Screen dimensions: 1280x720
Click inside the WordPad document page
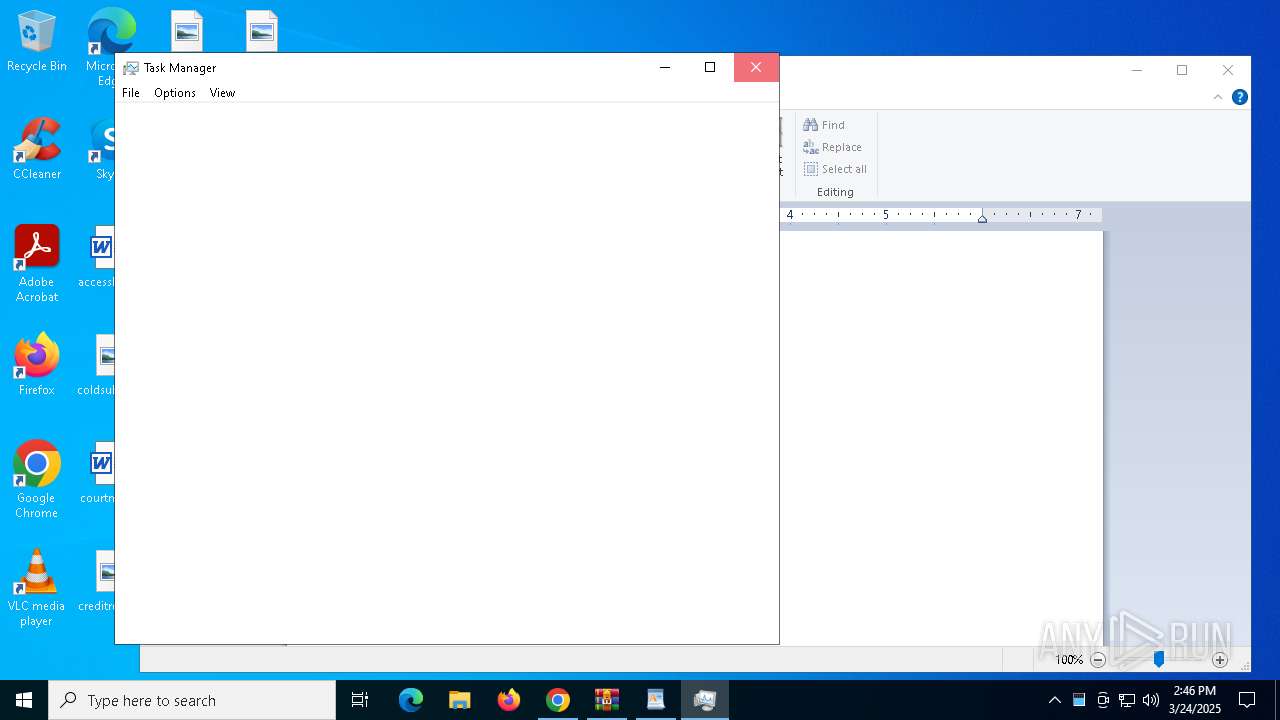point(941,438)
